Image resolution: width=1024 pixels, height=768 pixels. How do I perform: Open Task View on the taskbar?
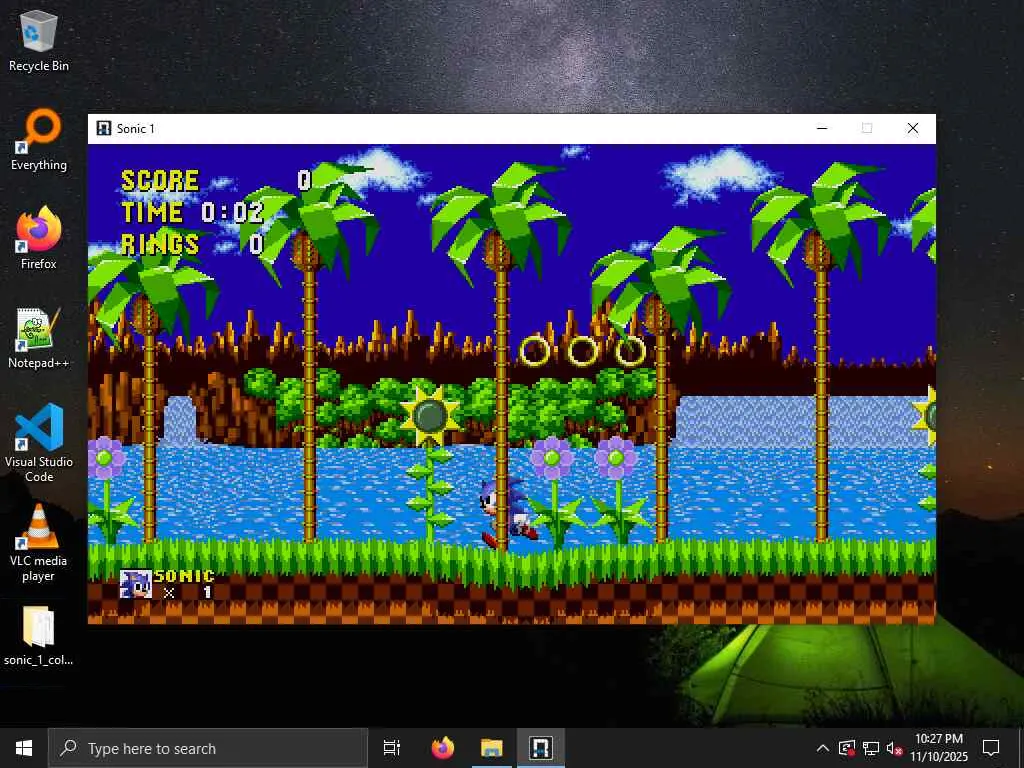coord(392,748)
